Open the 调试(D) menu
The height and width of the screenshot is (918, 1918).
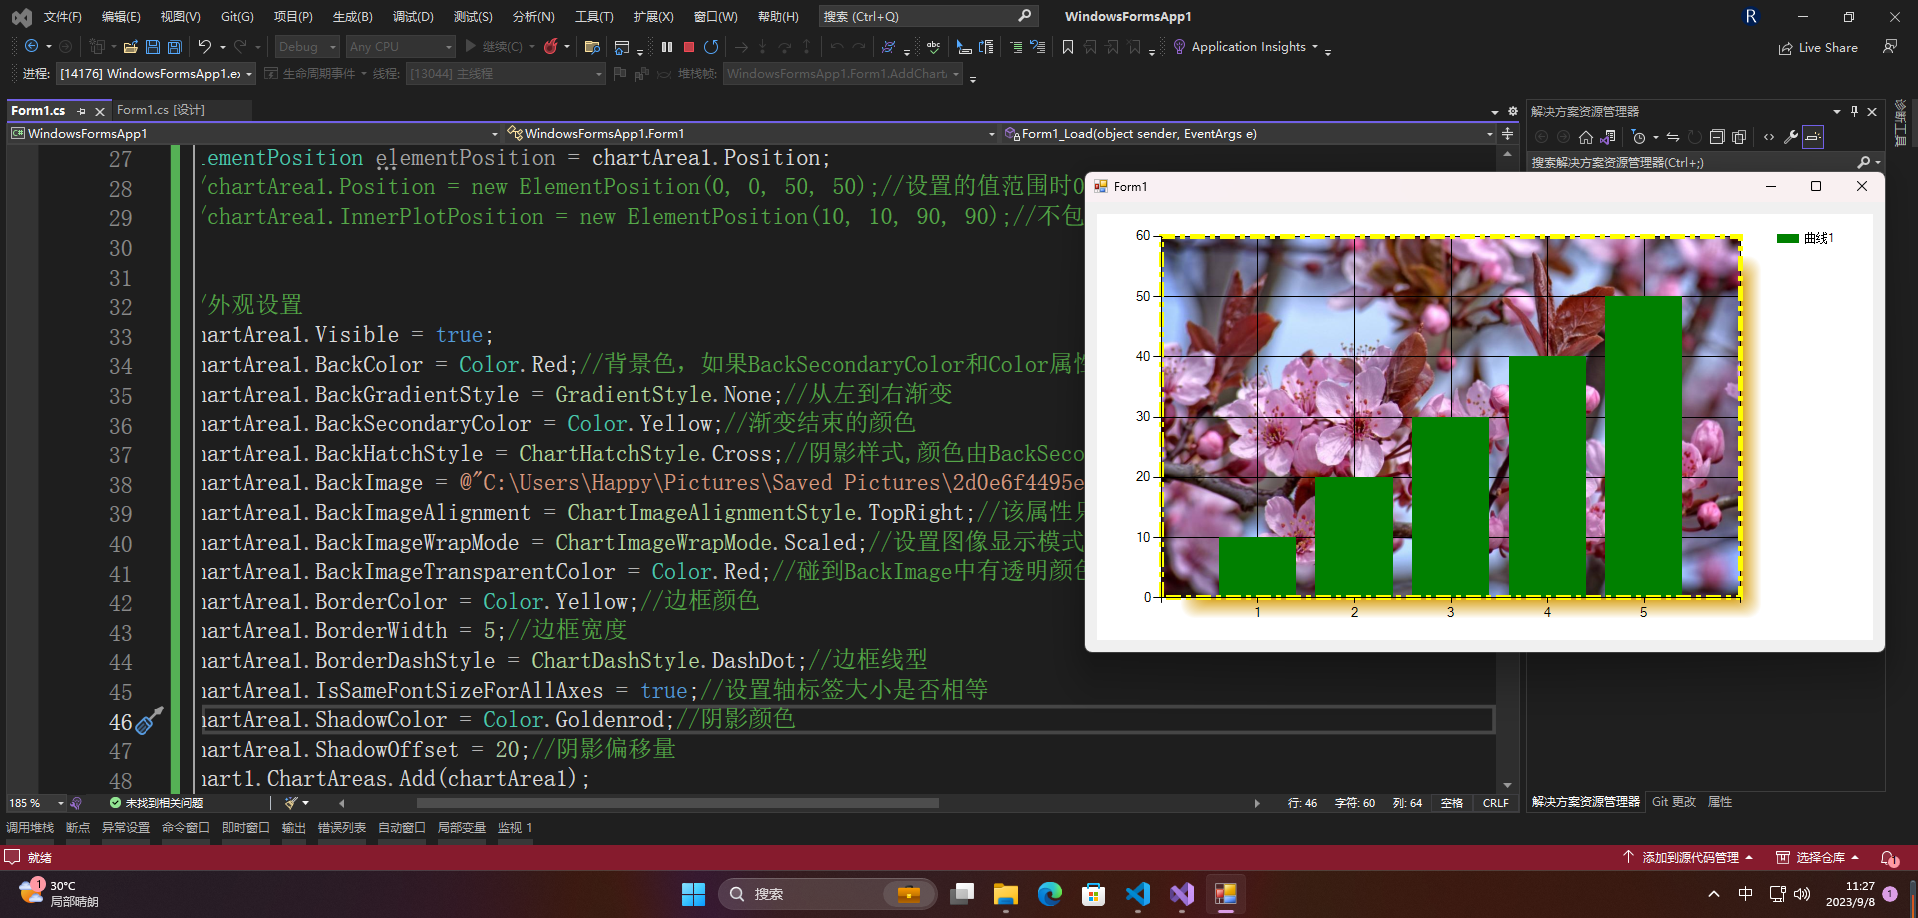(413, 17)
